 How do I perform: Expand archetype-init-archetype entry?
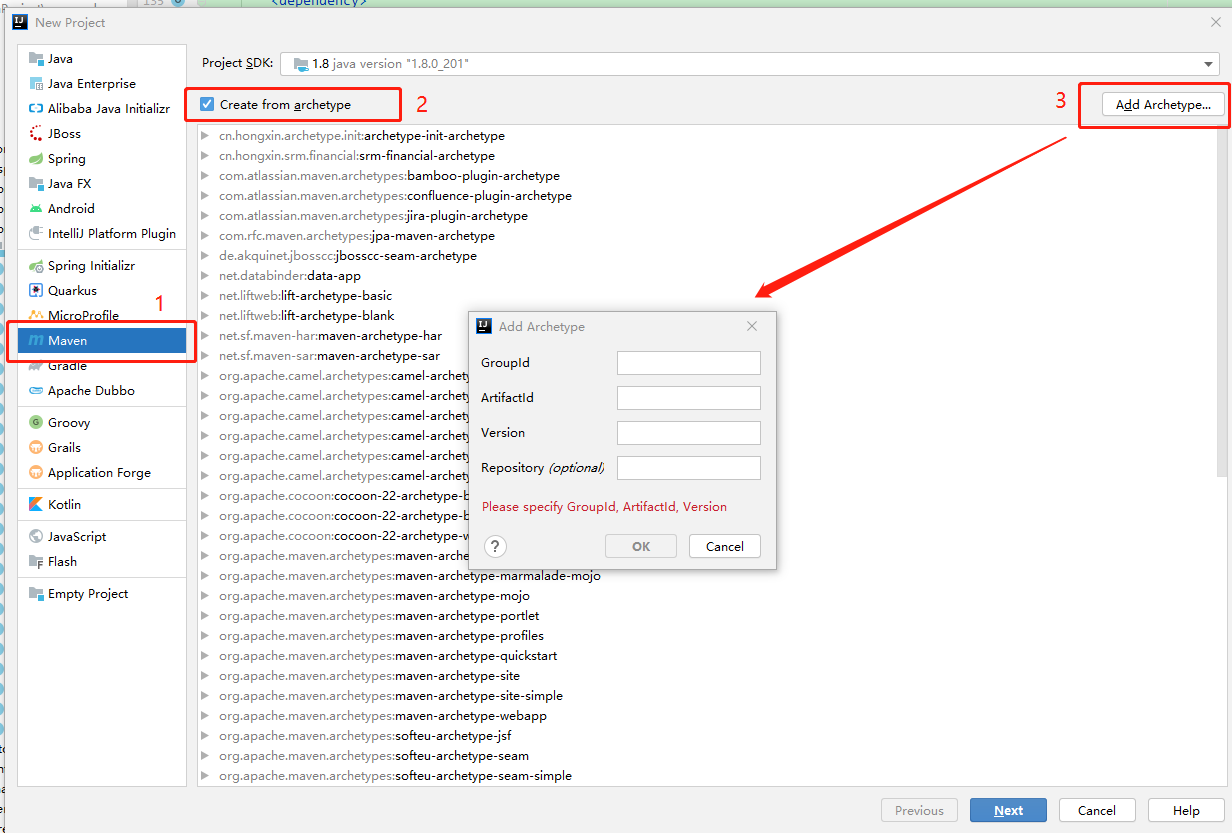click(x=205, y=136)
